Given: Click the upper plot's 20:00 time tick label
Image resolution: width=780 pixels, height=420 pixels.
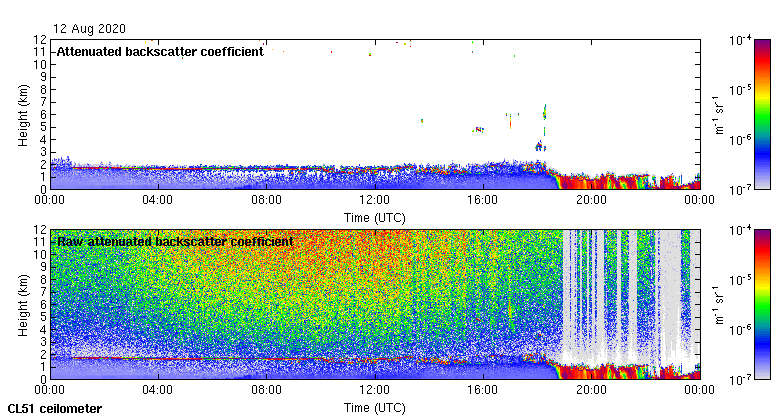Looking at the screenshot, I should point(591,200).
